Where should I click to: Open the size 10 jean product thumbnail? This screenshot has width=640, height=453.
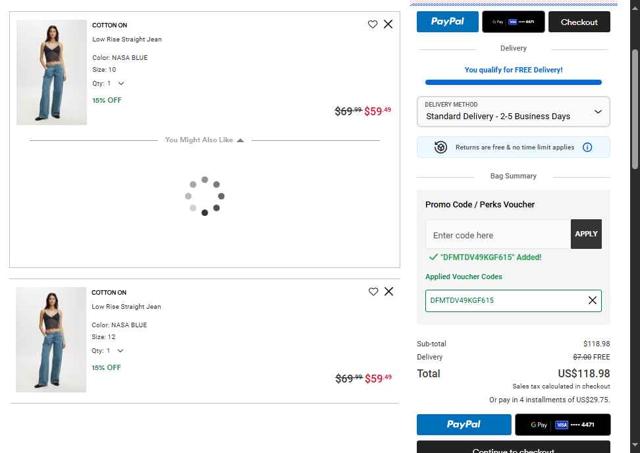[51, 73]
